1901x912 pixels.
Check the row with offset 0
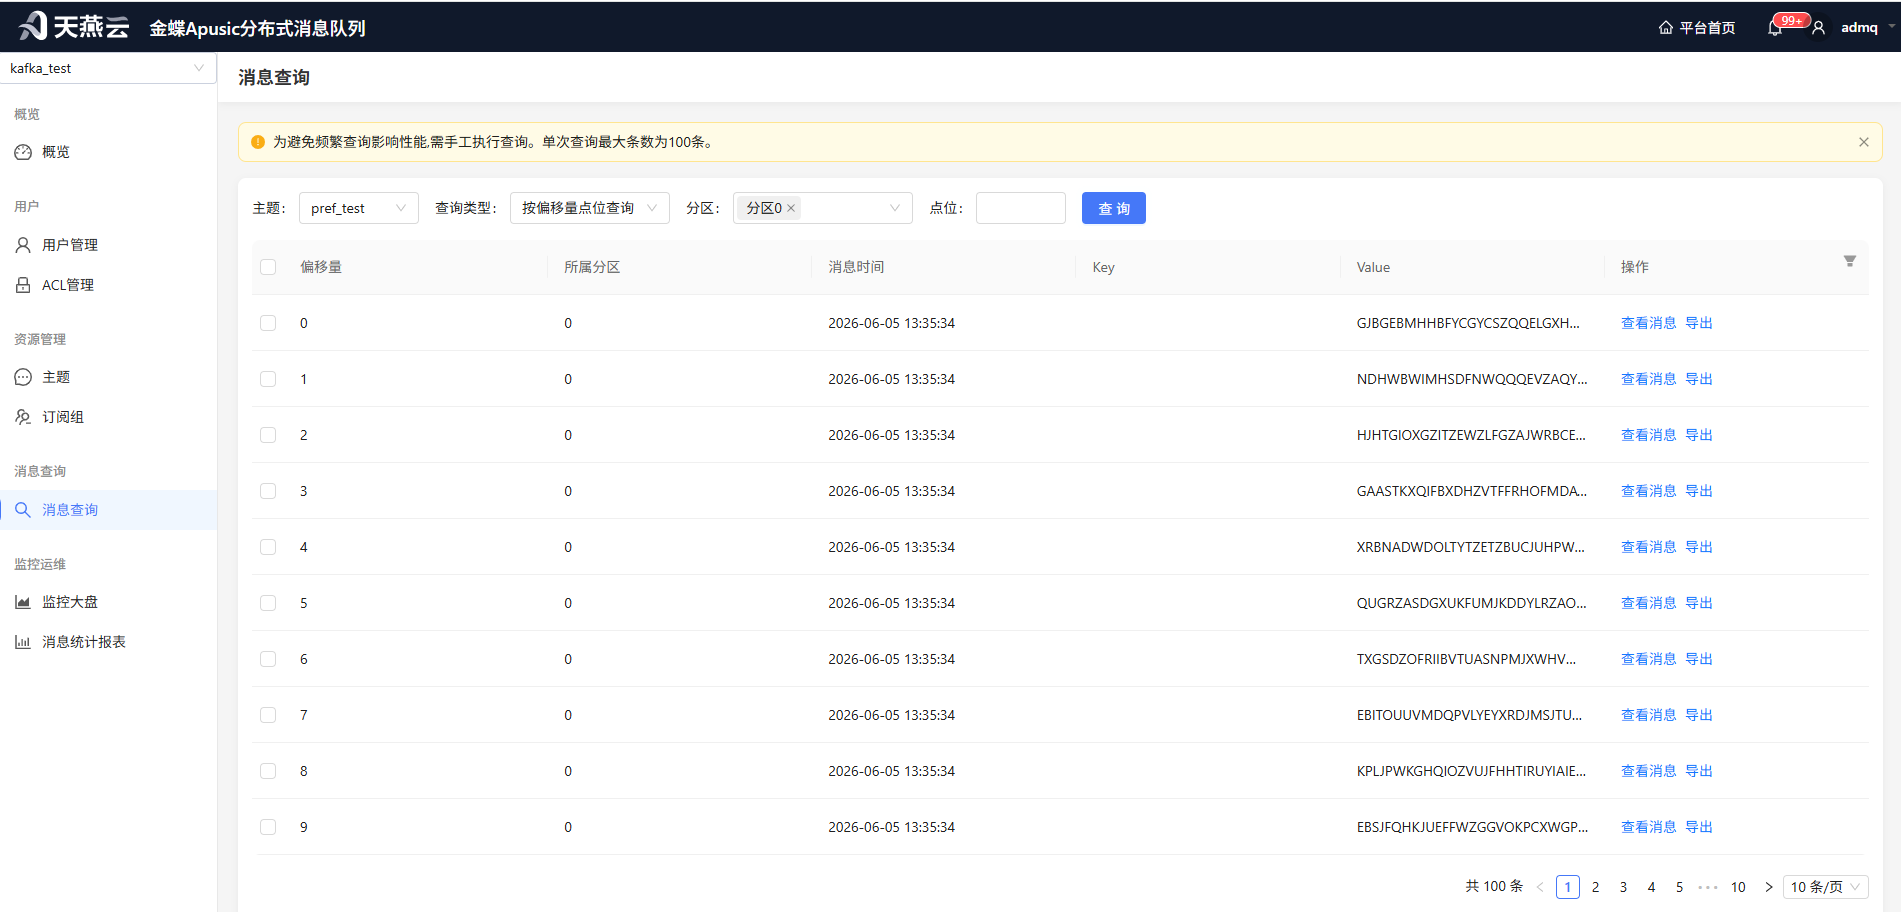[268, 323]
